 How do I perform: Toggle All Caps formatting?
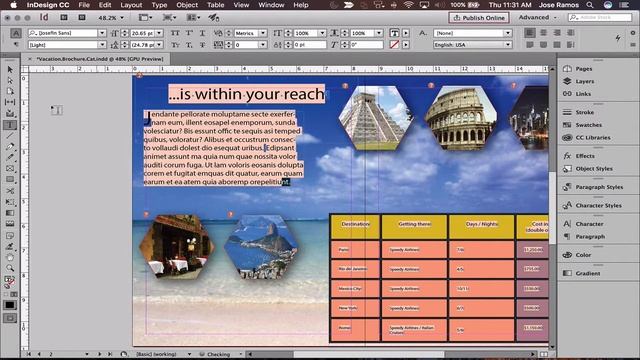[x=175, y=33]
